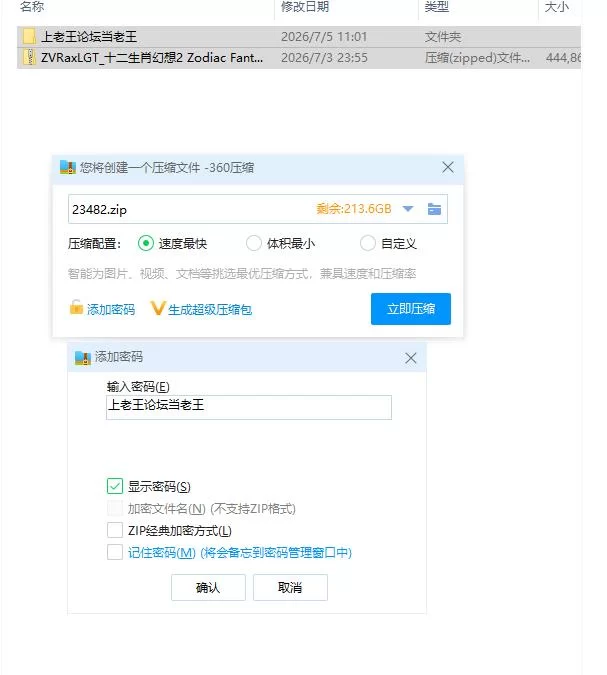Click the date 2026/7/3 23:55
Viewport: 607px width, 675px height.
(x=324, y=58)
